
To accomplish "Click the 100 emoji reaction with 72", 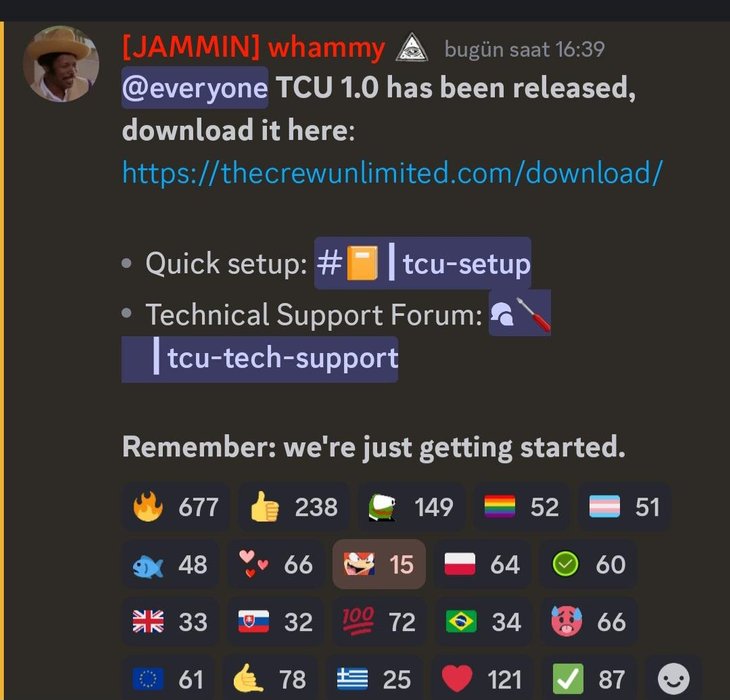I will coord(379,622).
